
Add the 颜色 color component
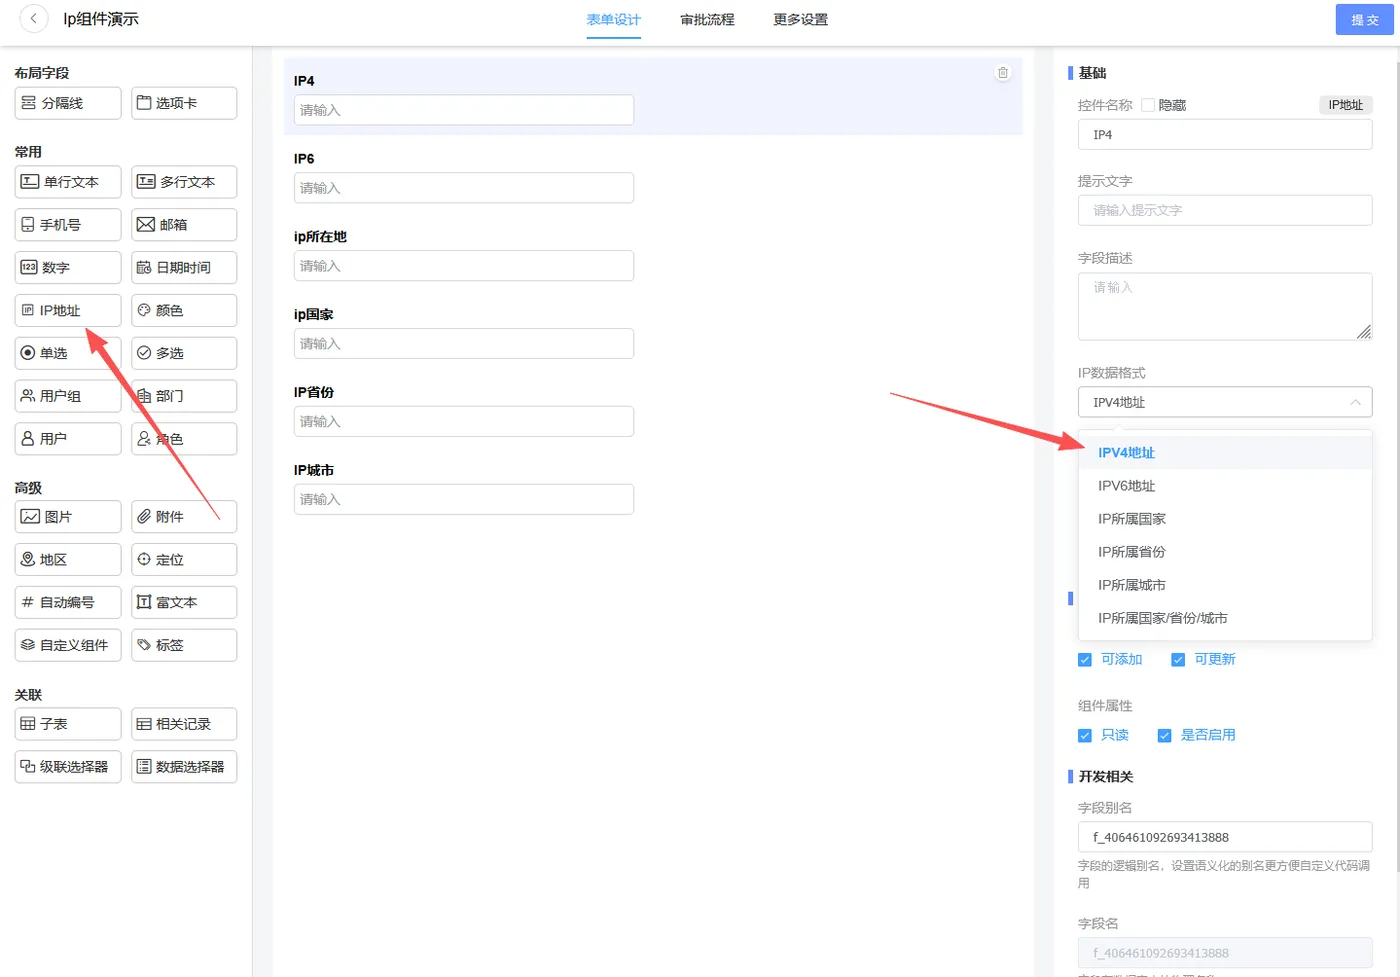184,311
